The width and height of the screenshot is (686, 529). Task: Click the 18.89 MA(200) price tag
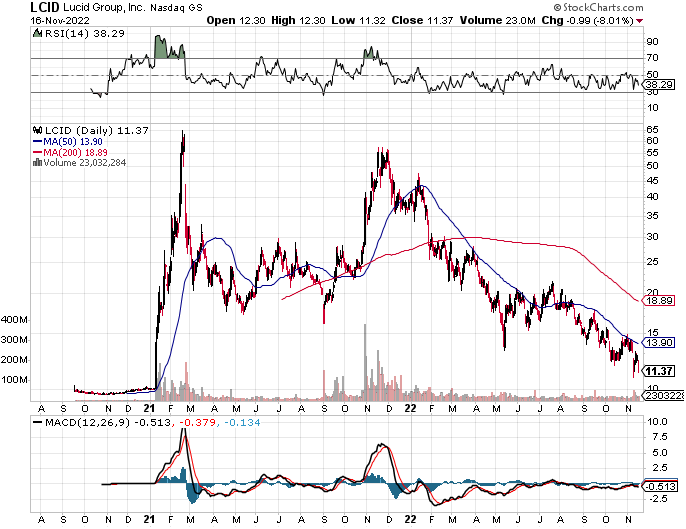click(658, 301)
